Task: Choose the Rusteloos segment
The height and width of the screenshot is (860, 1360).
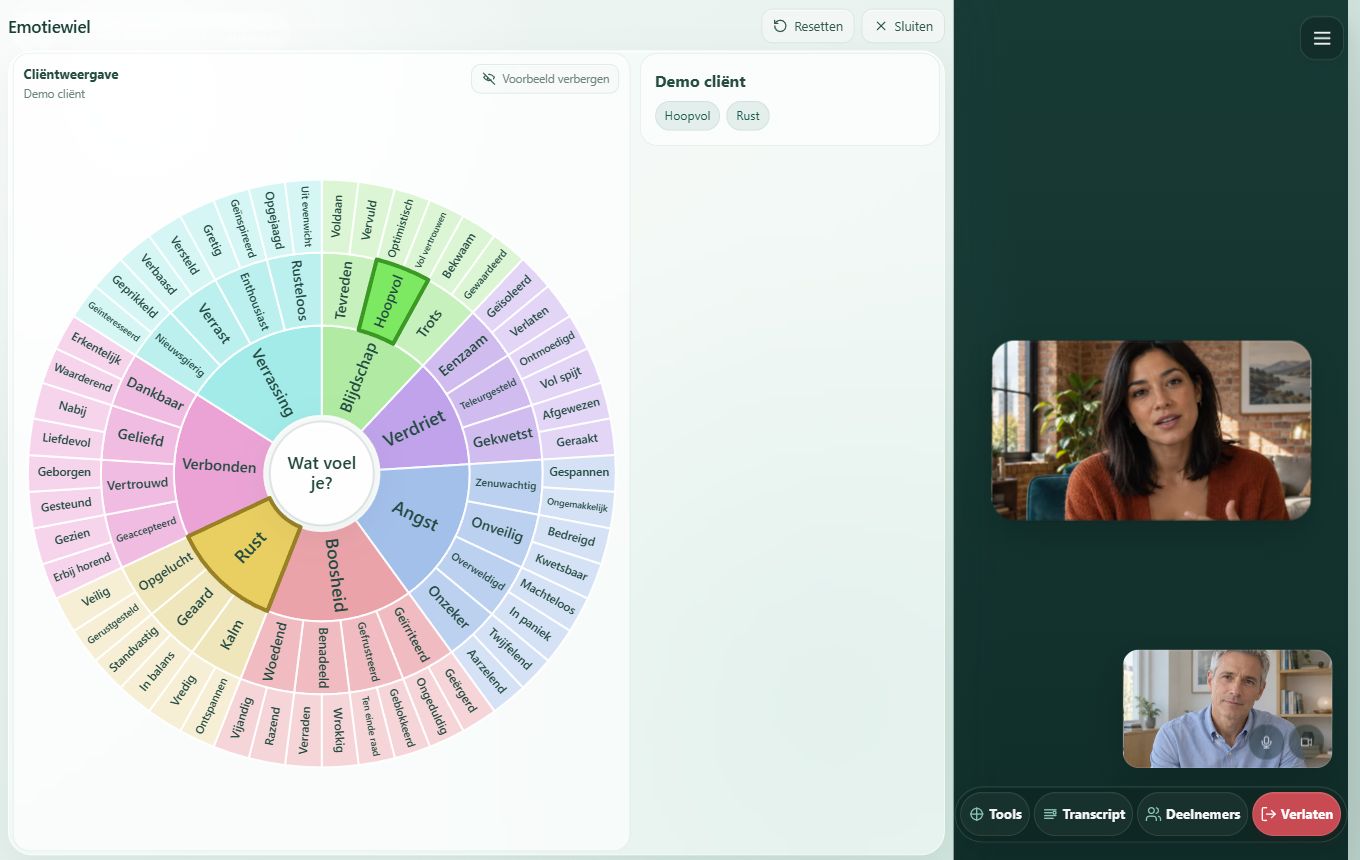Action: point(297,290)
